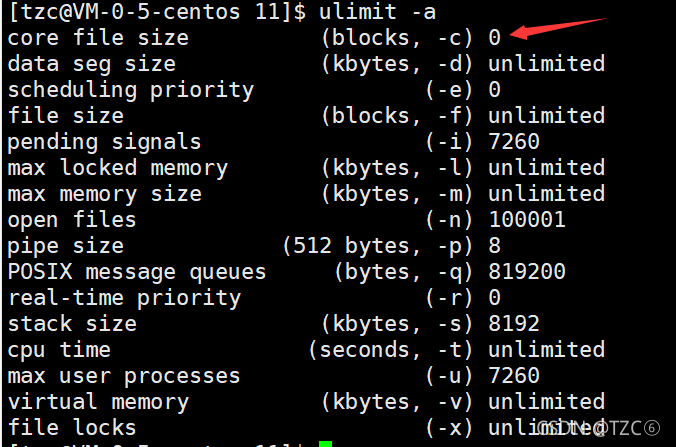This screenshot has height=447, width=676.
Task: Click the 'ulimit -a' command text
Action: [377, 12]
